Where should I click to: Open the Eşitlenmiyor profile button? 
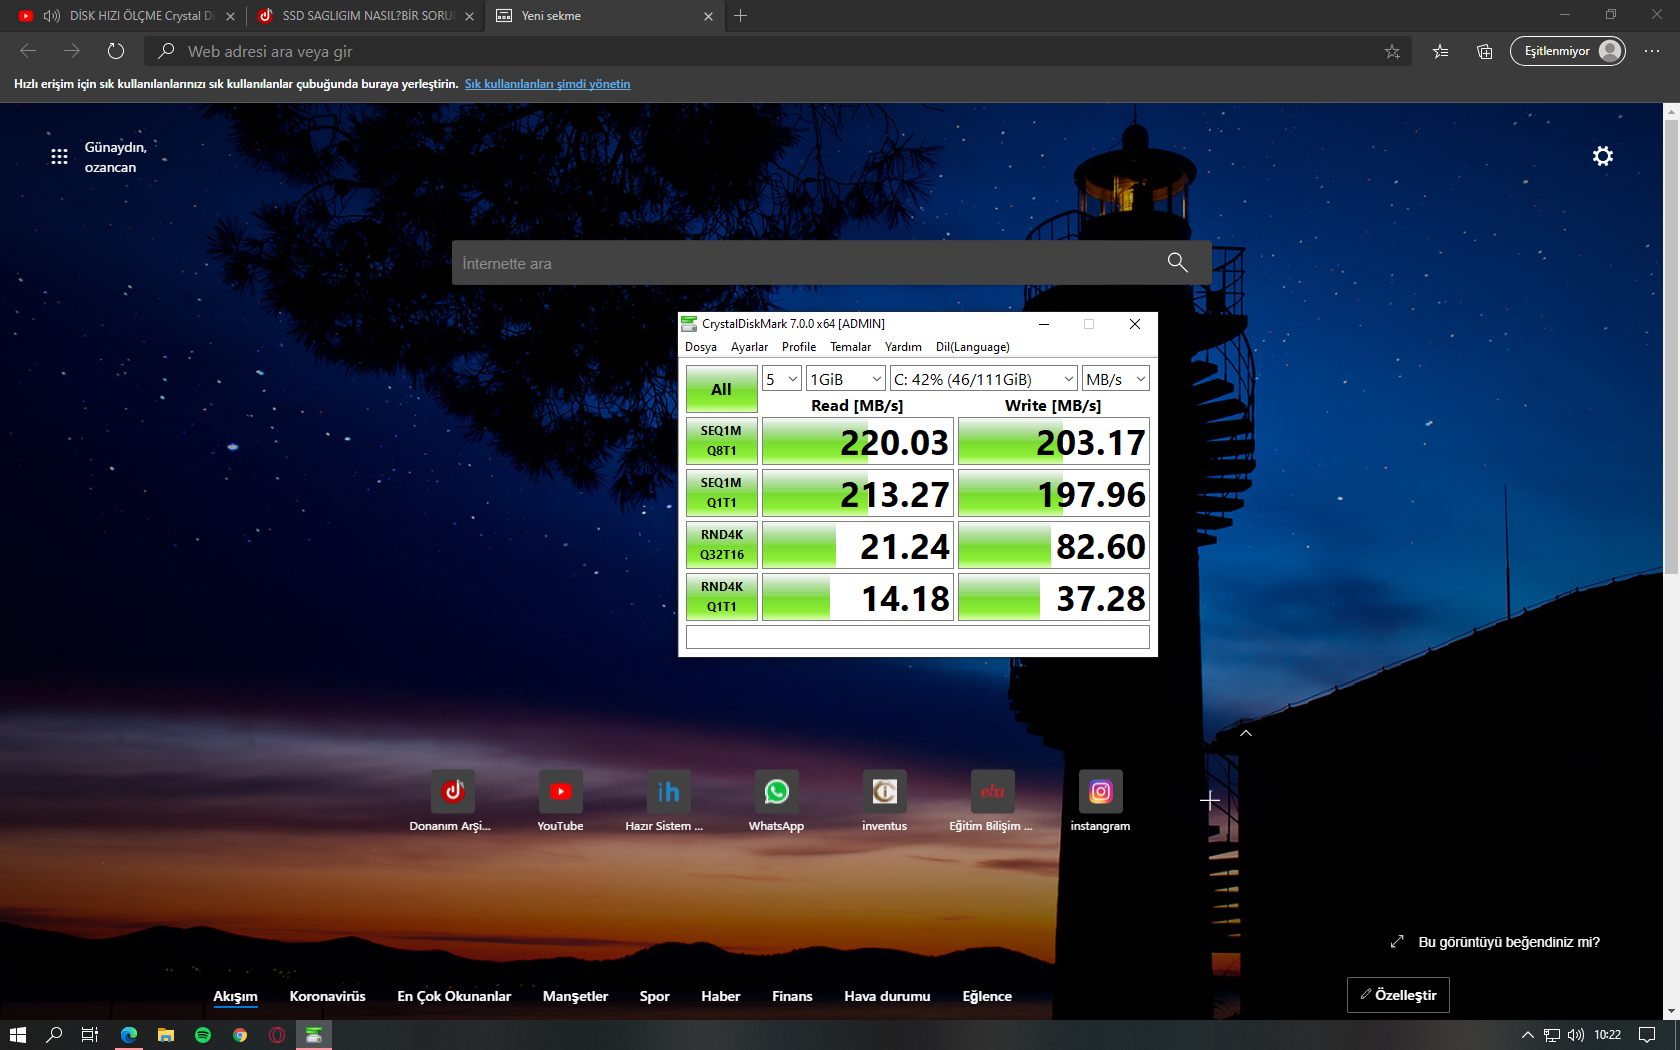(x=1567, y=51)
